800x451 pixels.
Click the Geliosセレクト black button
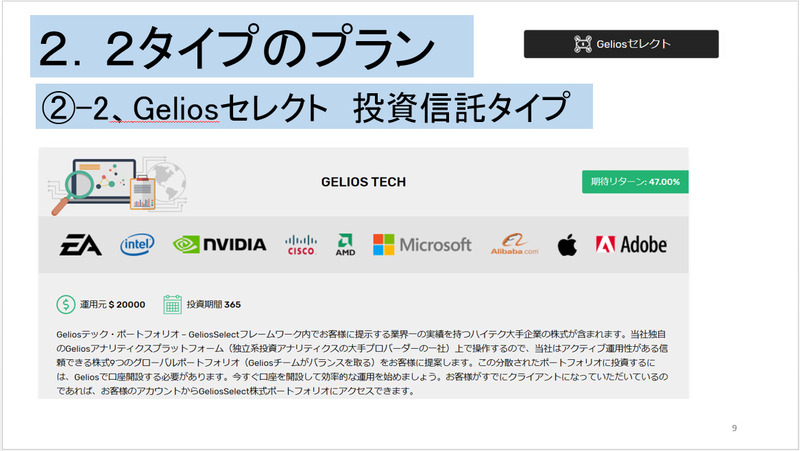pyautogui.click(x=621, y=44)
